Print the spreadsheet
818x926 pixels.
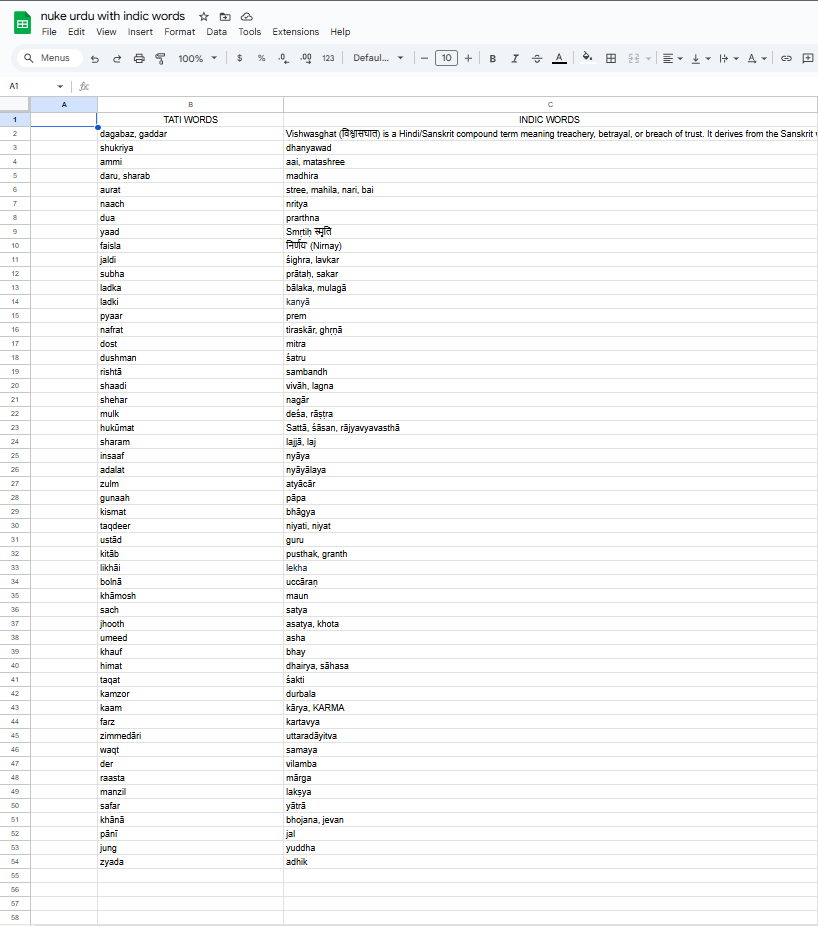point(139,58)
